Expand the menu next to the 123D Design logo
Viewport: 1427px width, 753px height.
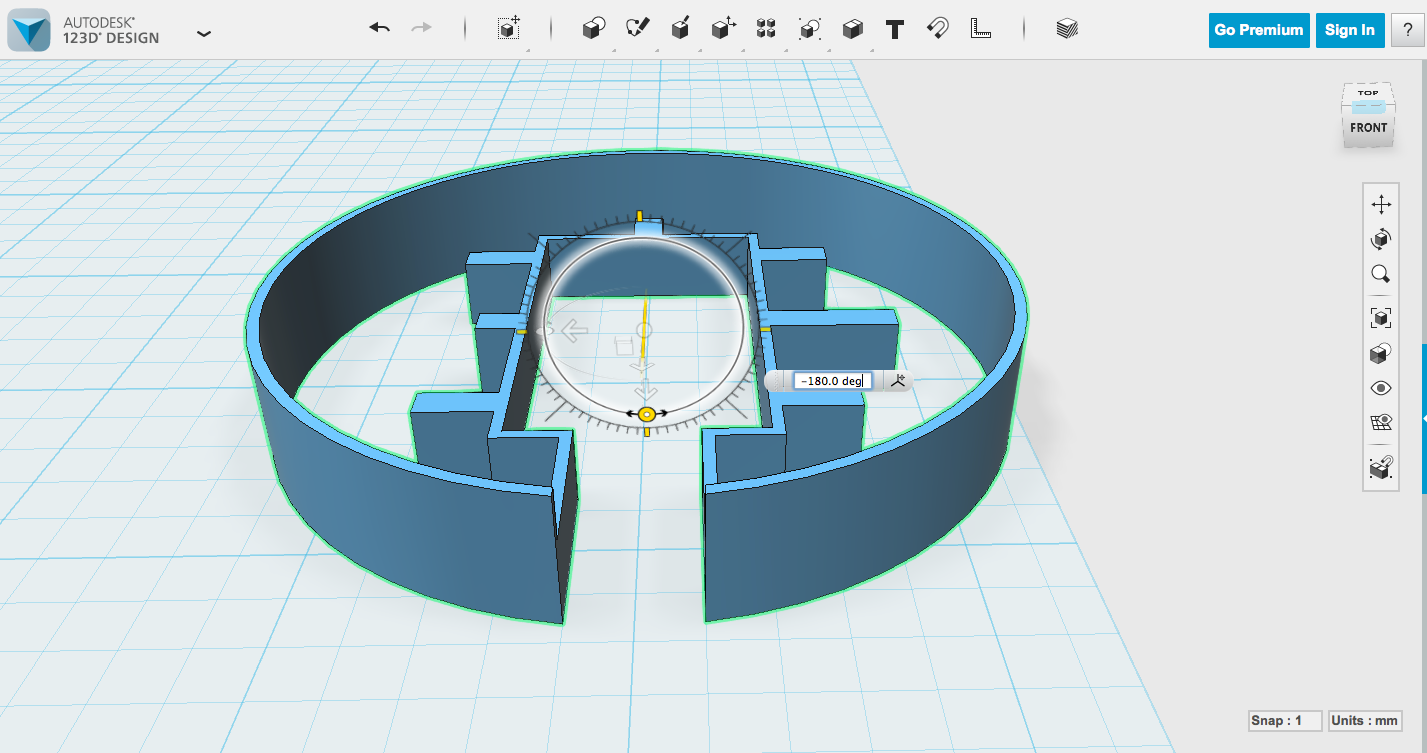click(x=204, y=33)
